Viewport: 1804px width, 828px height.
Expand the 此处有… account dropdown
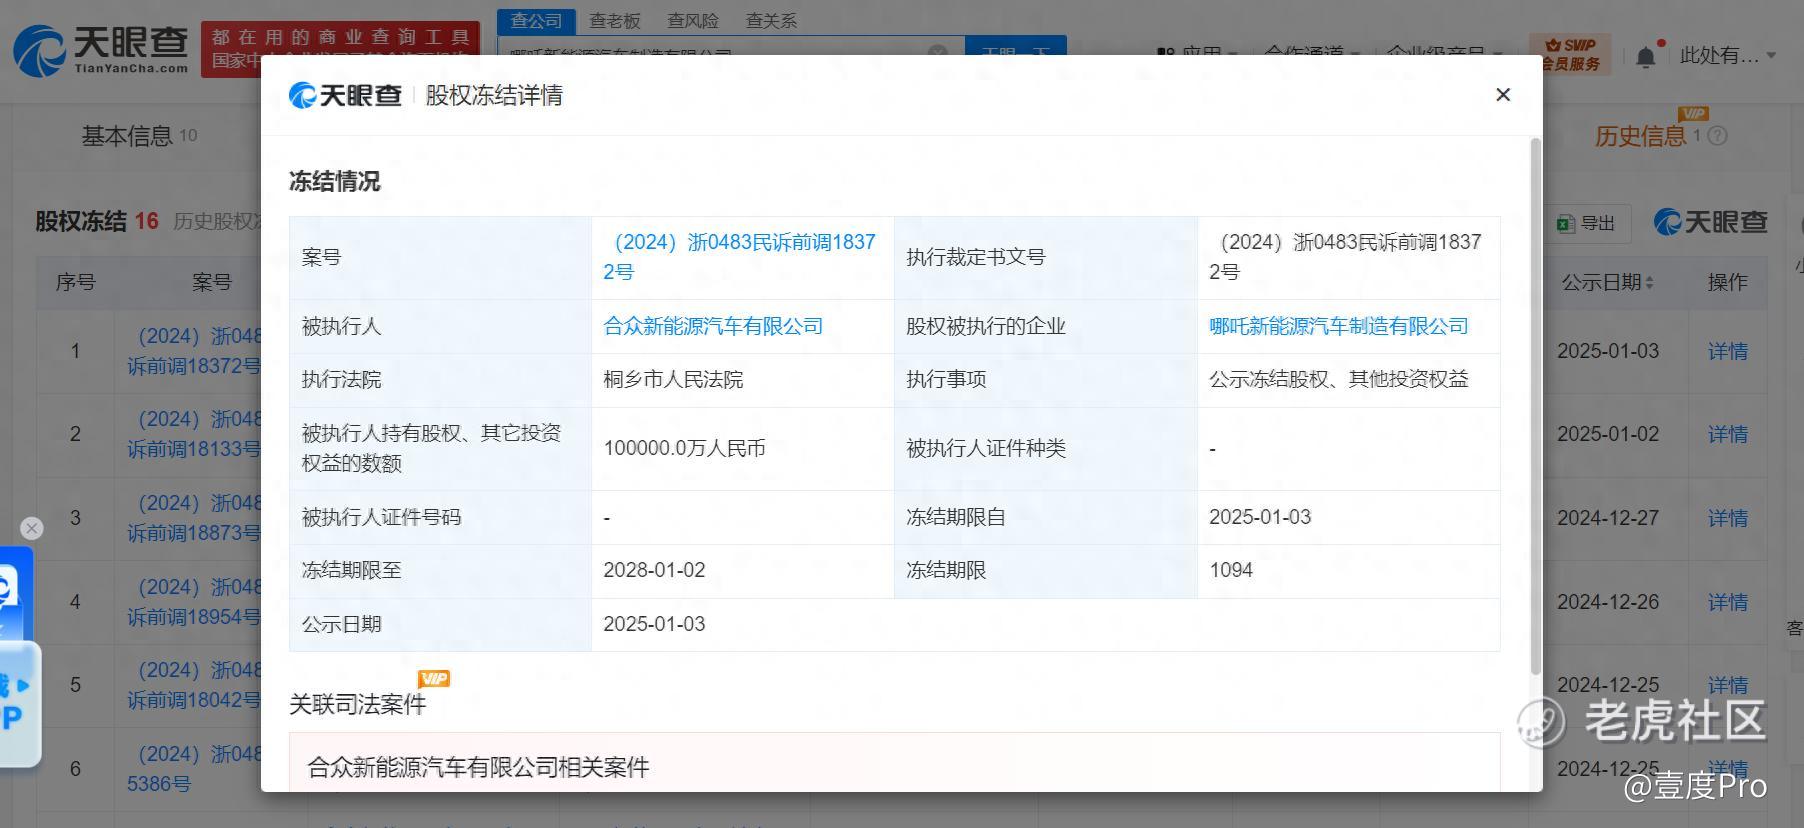(x=1728, y=56)
